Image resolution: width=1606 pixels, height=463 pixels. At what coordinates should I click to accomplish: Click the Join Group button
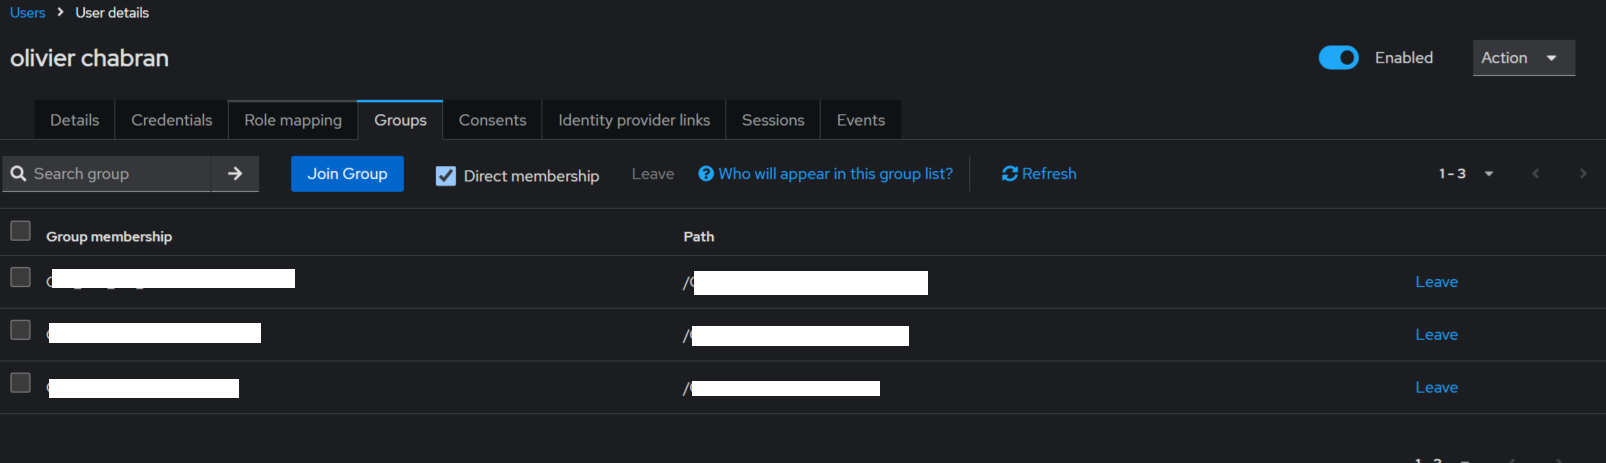[x=347, y=174]
